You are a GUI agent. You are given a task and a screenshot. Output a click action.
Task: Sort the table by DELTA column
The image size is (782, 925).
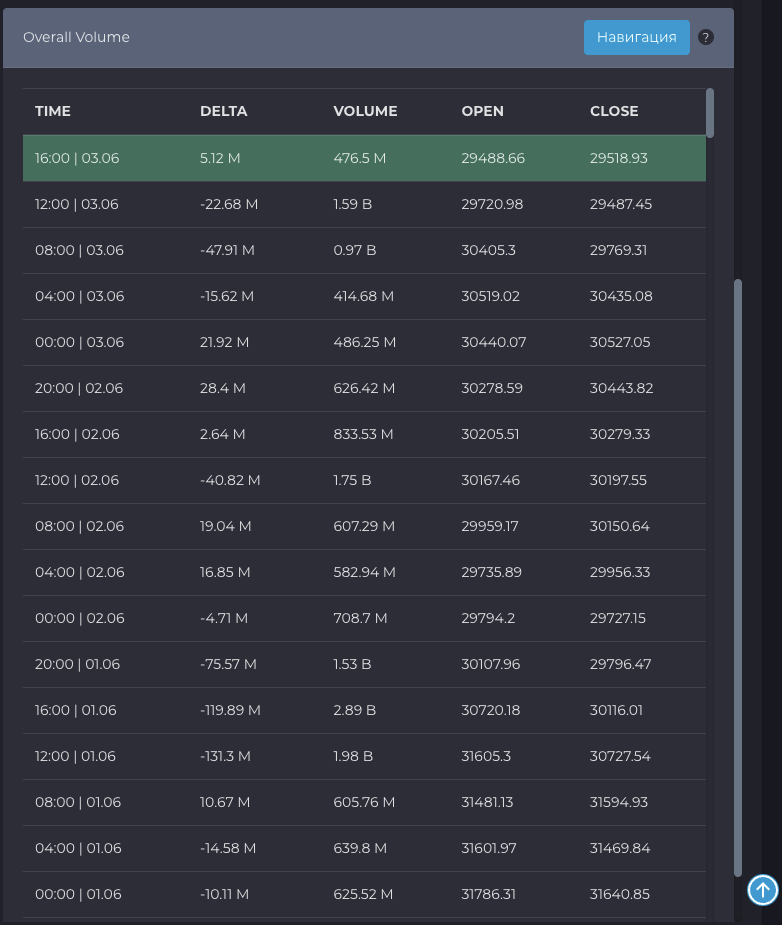pos(223,111)
